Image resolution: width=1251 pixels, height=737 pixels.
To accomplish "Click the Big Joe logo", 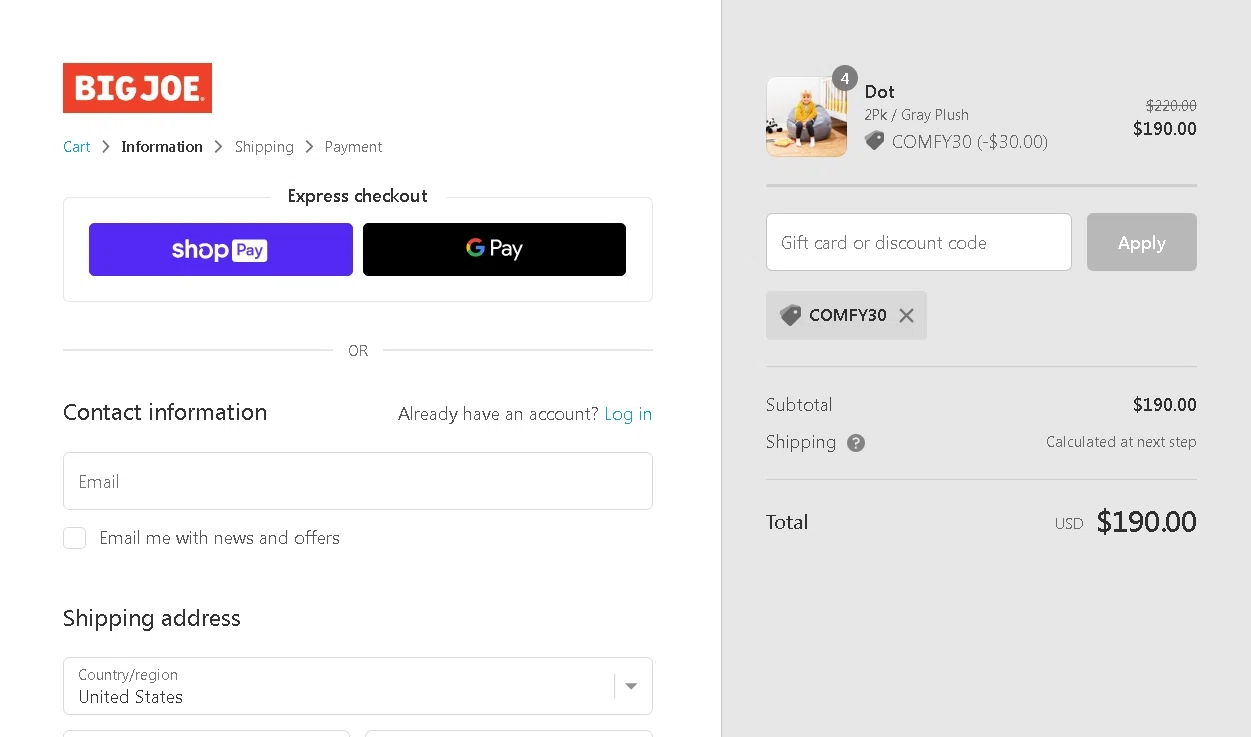I will 137,88.
